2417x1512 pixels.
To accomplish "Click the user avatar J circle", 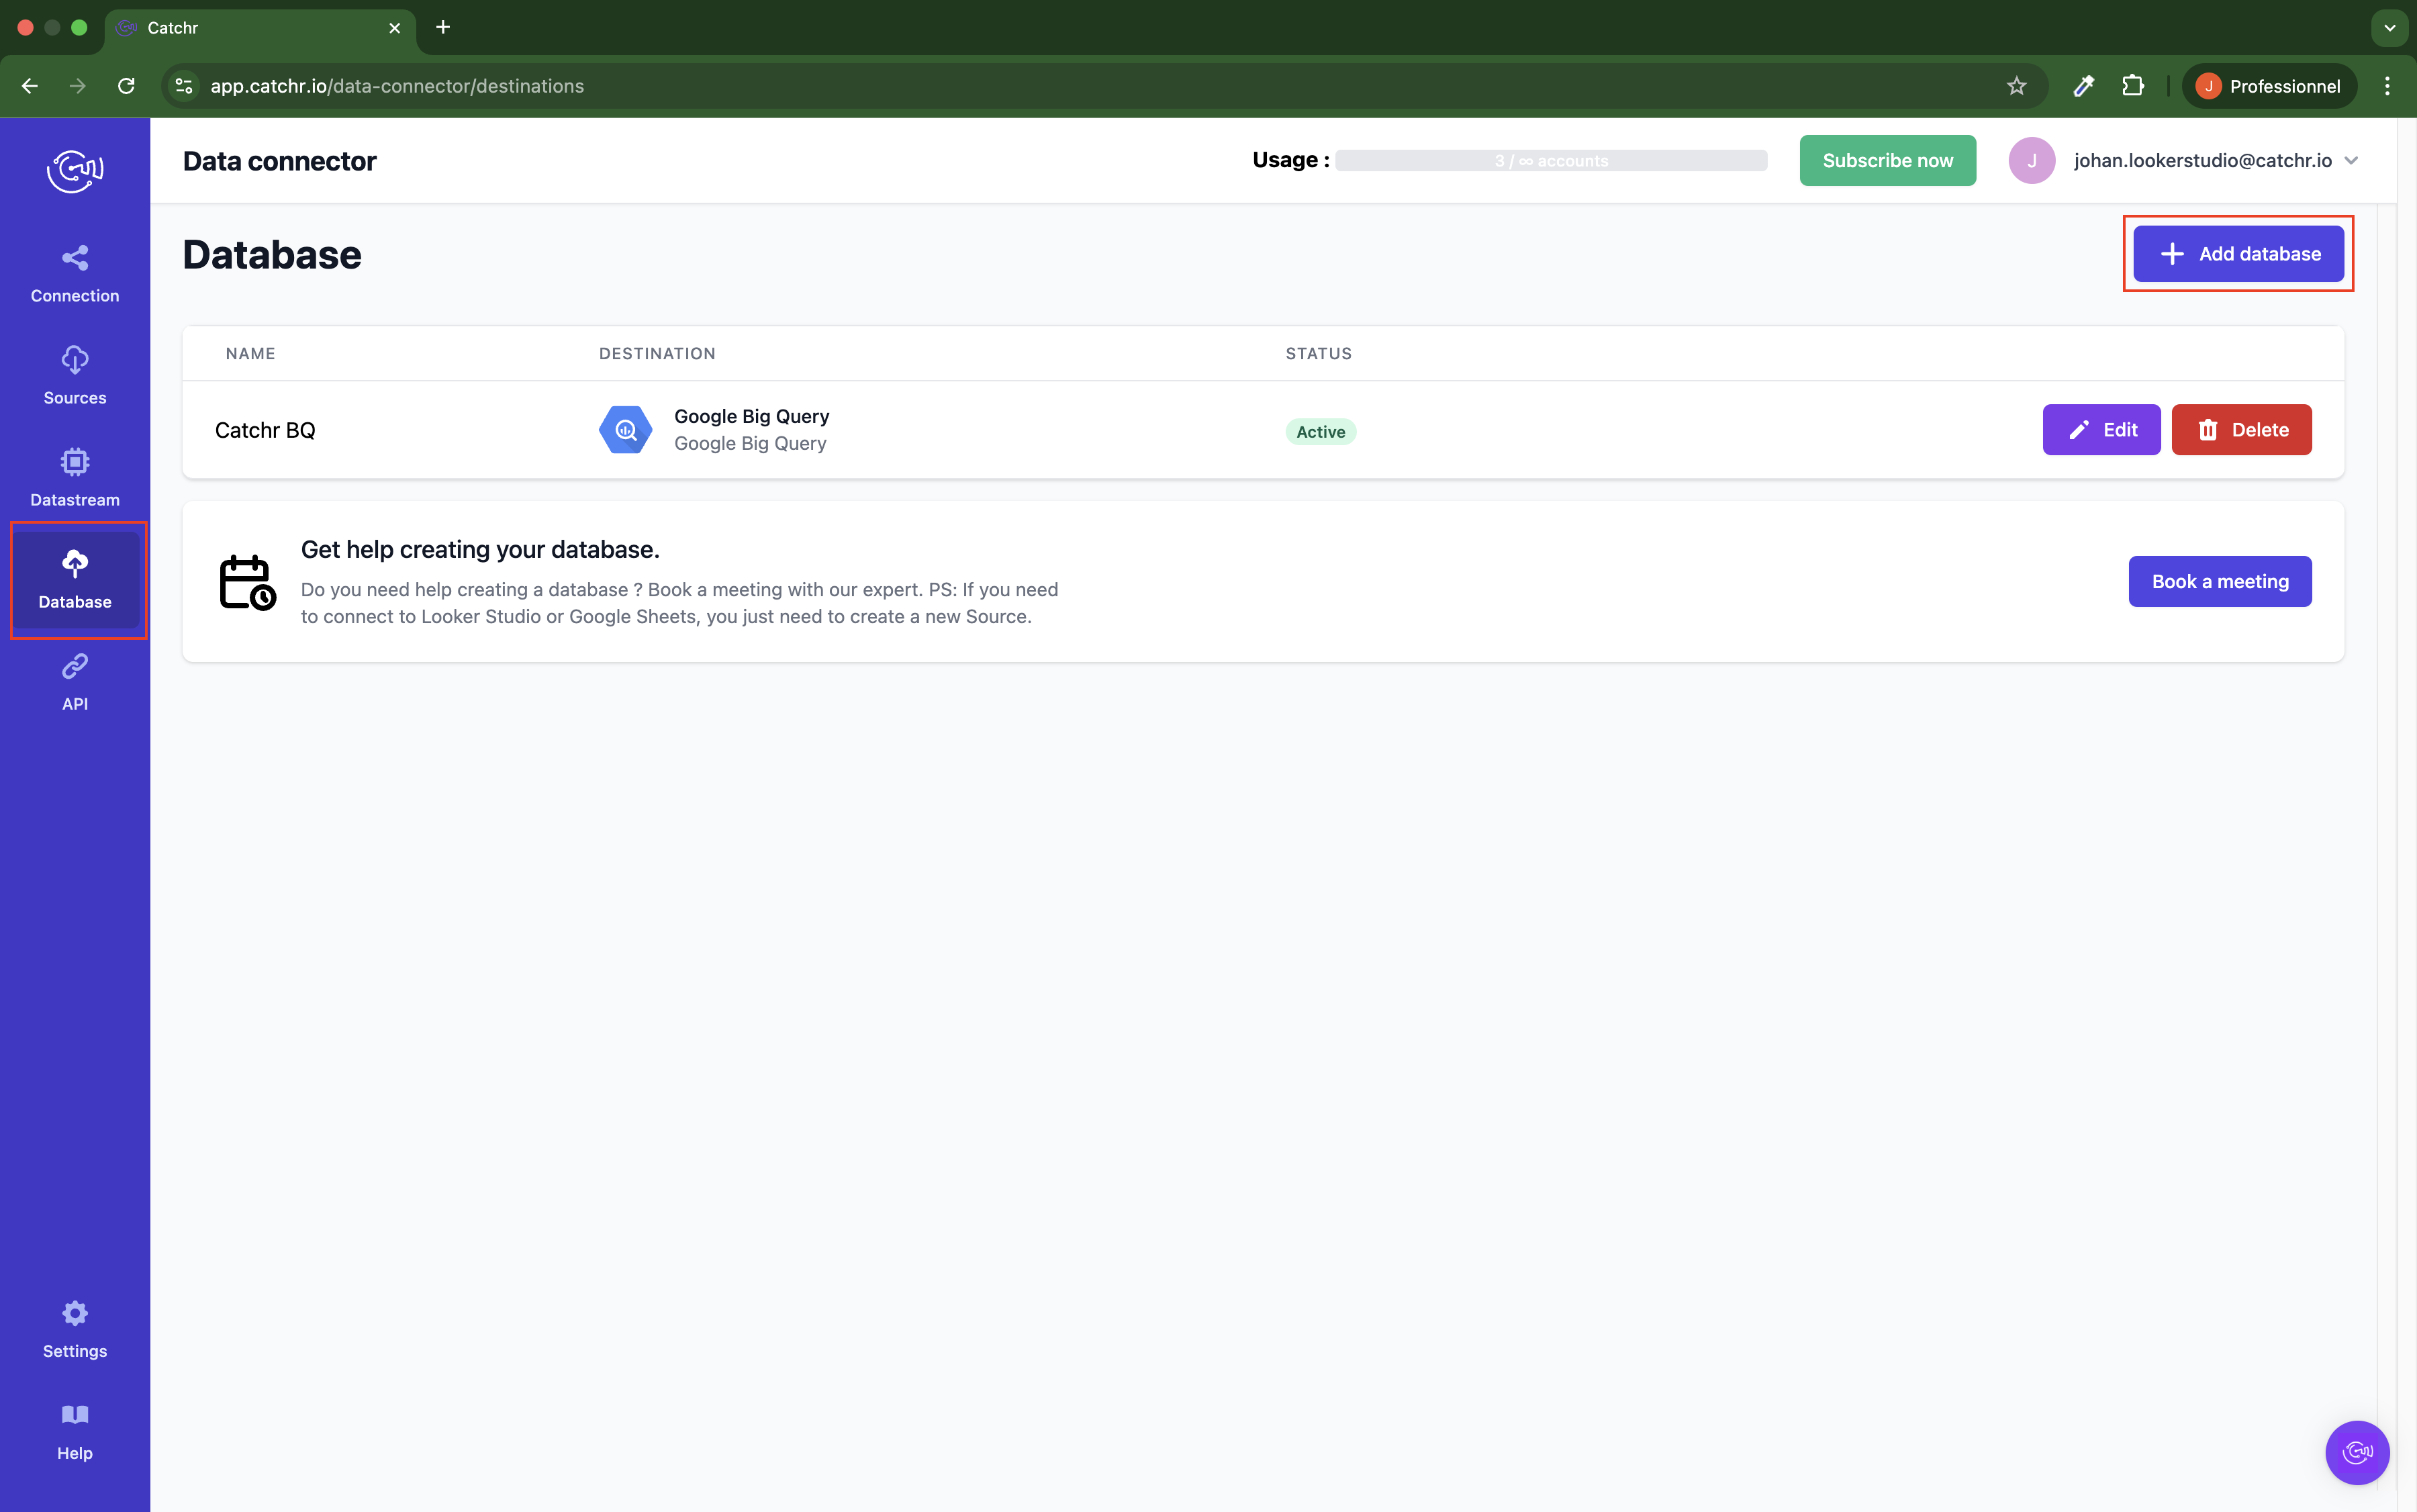I will pos(2031,161).
